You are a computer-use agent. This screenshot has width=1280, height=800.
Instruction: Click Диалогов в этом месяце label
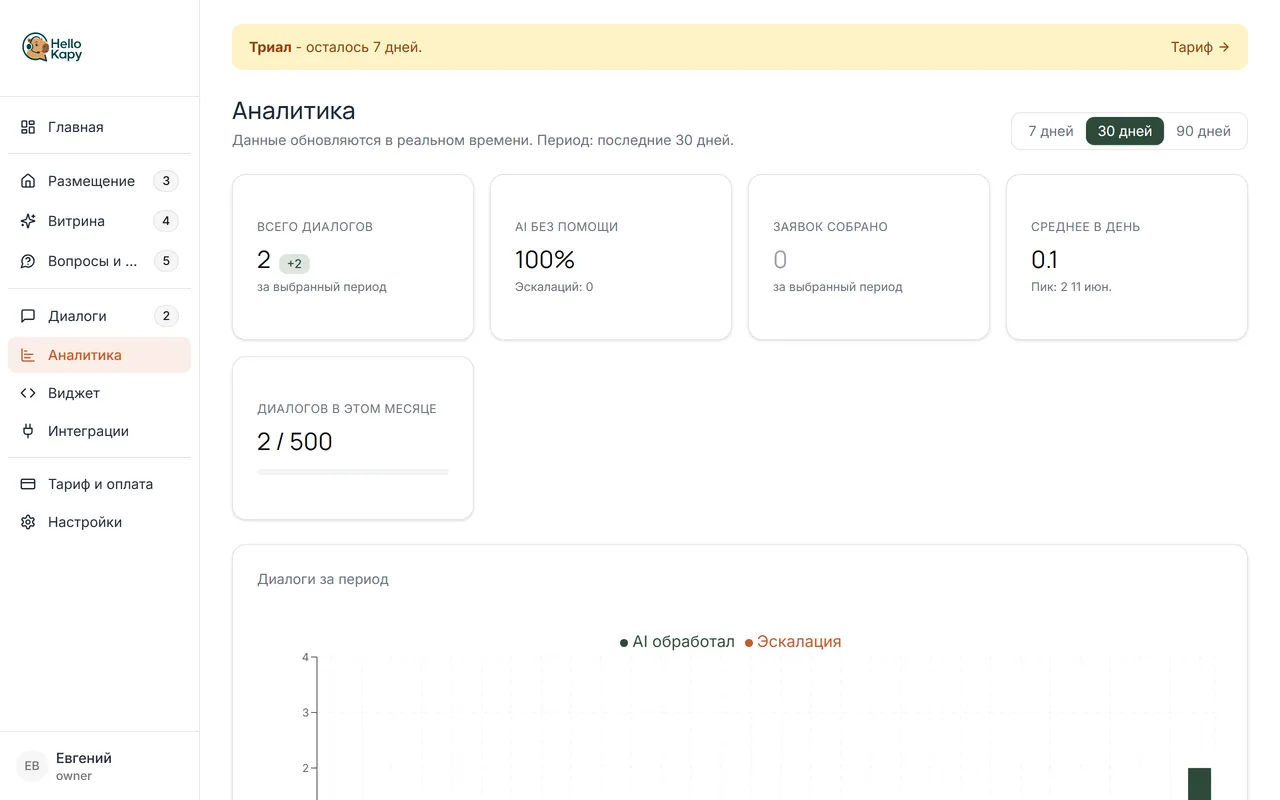pyautogui.click(x=347, y=409)
